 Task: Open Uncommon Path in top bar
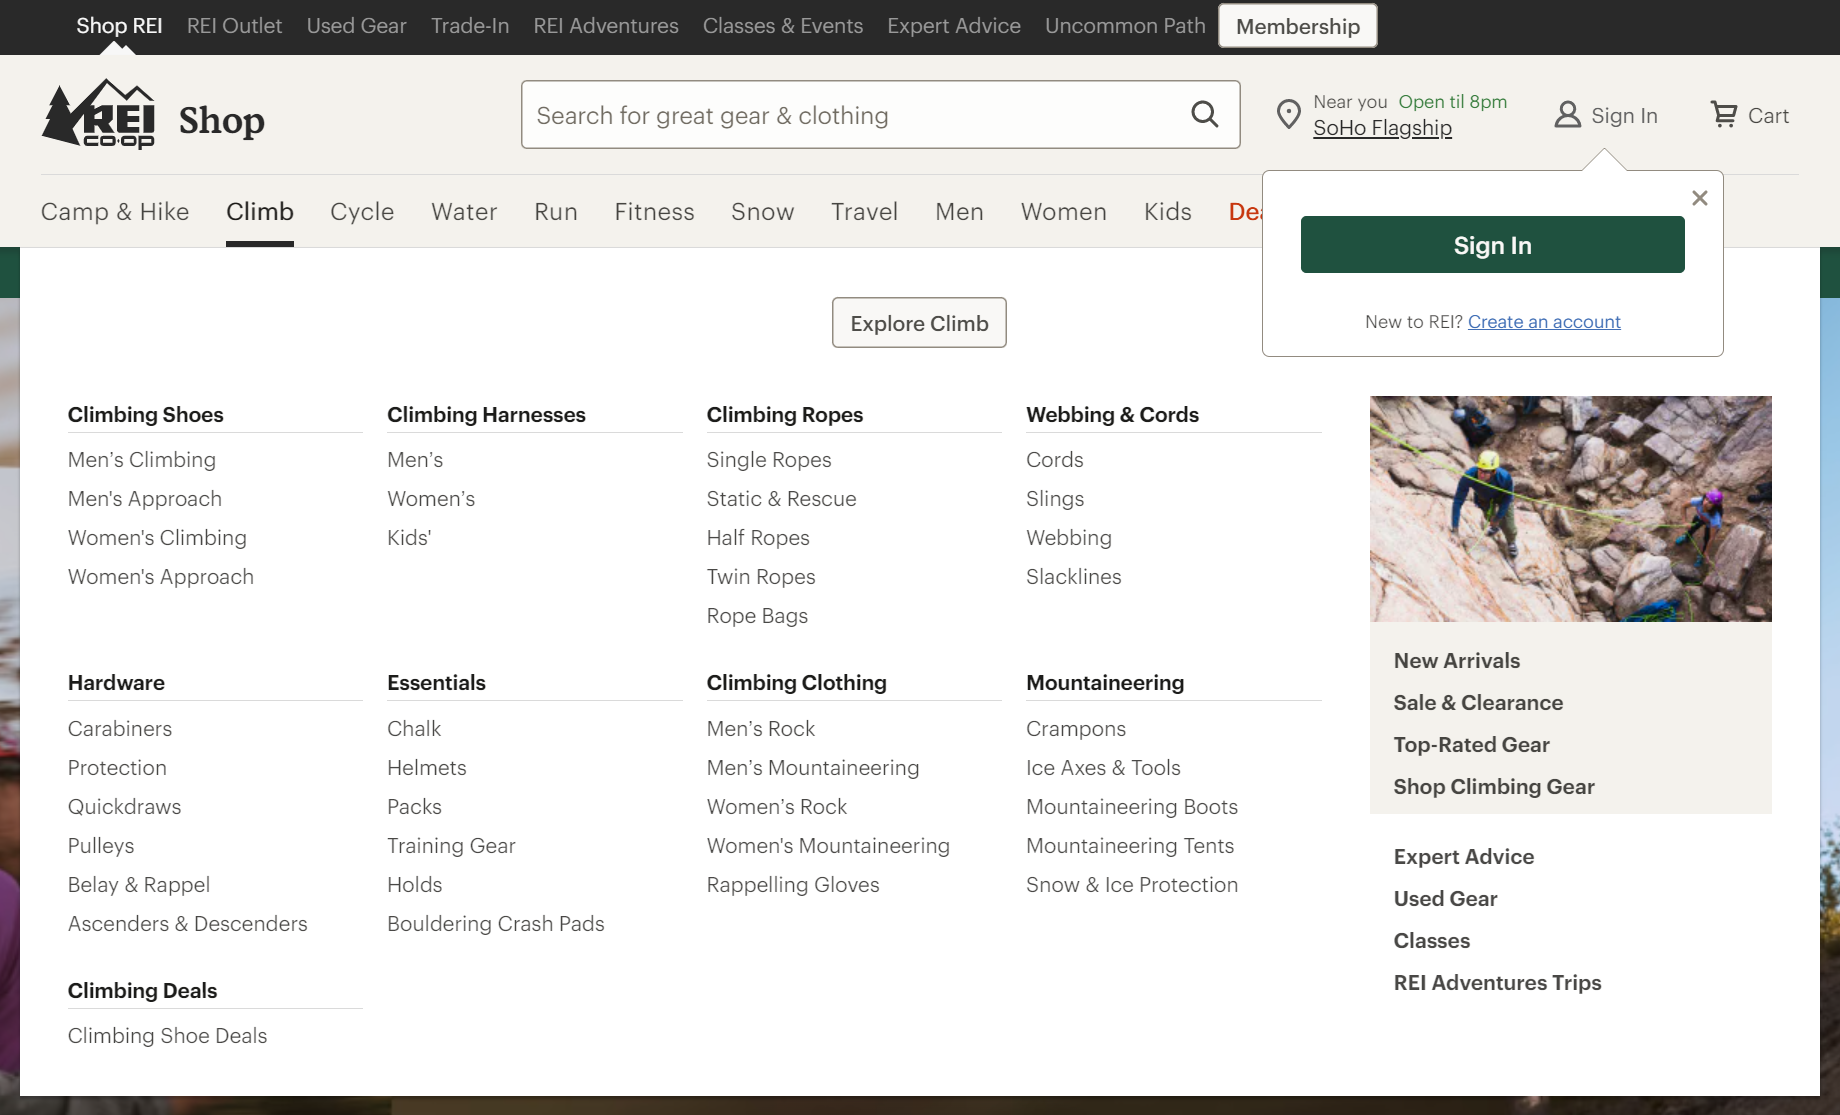(x=1125, y=26)
